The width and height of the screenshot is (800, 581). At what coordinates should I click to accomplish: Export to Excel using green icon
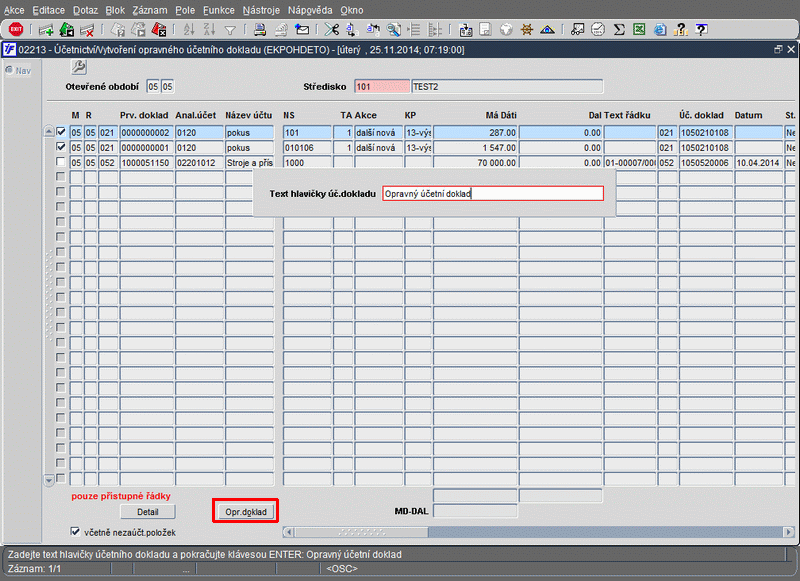(639, 30)
